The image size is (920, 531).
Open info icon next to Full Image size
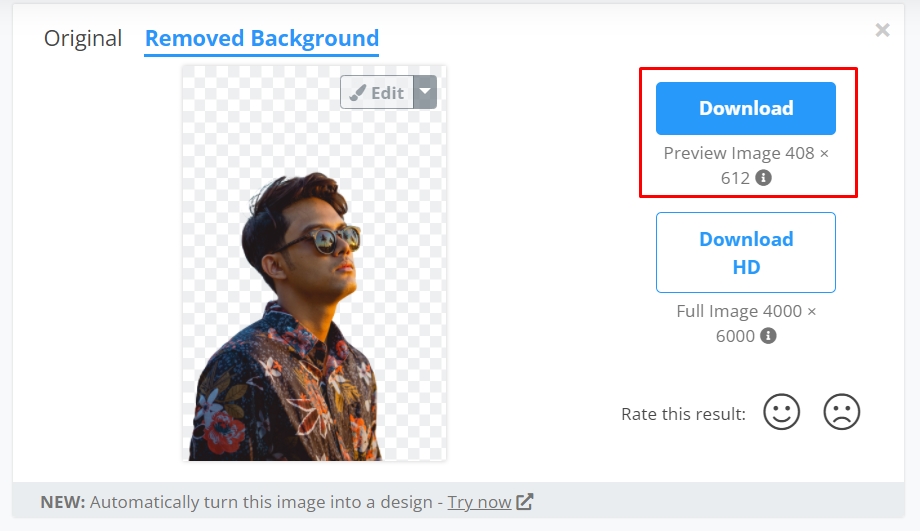pyautogui.click(x=768, y=336)
